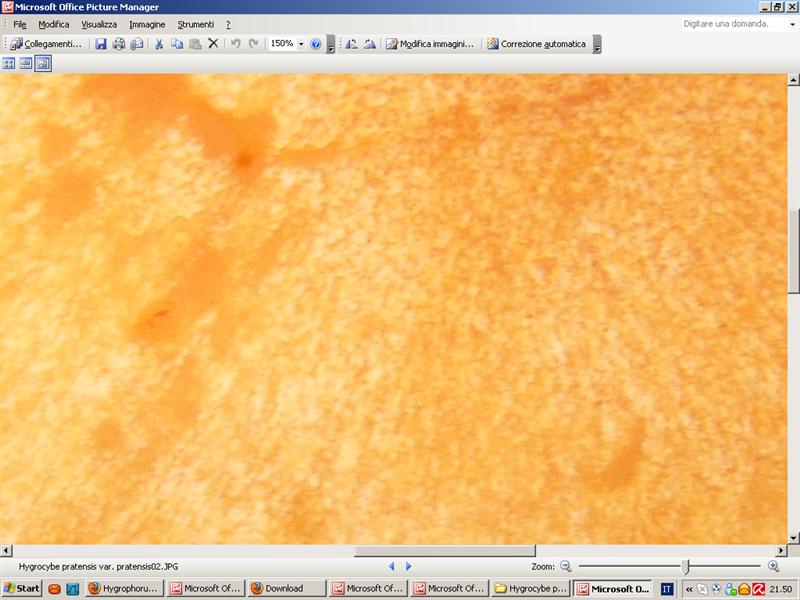Click the Print icon in toolbar
This screenshot has width=800, height=600.
pos(119,44)
